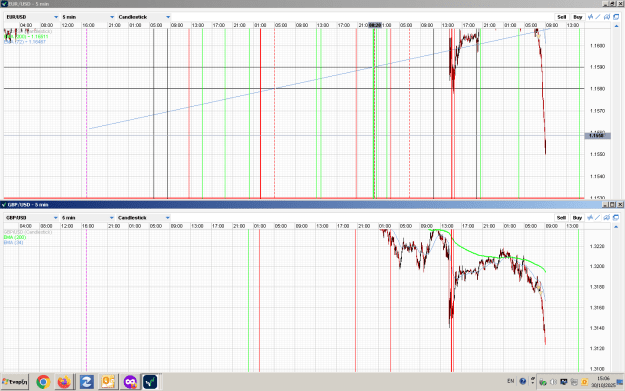Open the blue arrows app in the taskbar
Image resolution: width=625 pixels, height=391 pixels.
[86, 382]
